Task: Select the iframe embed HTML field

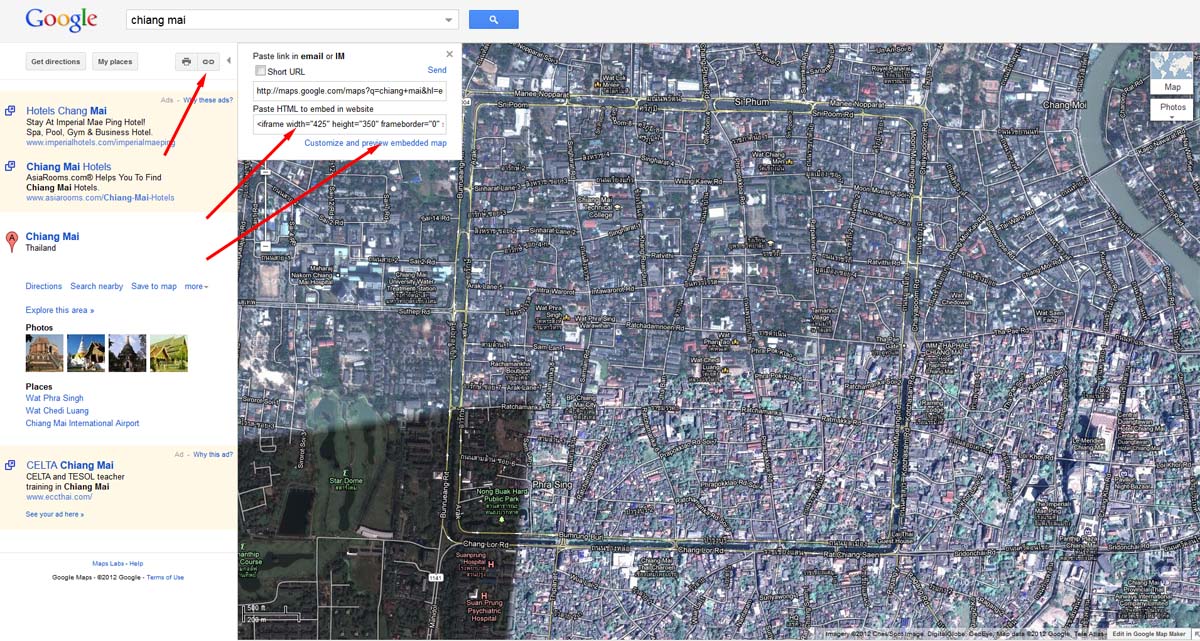Action: pyautogui.click(x=350, y=124)
